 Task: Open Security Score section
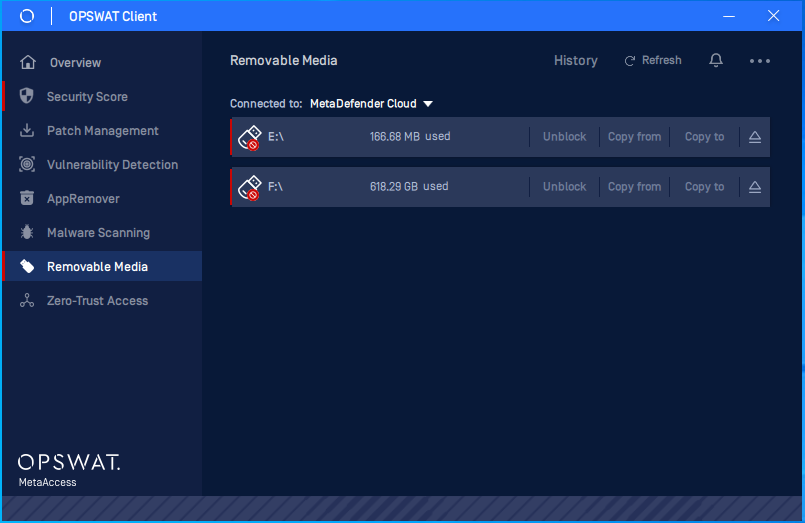[87, 96]
